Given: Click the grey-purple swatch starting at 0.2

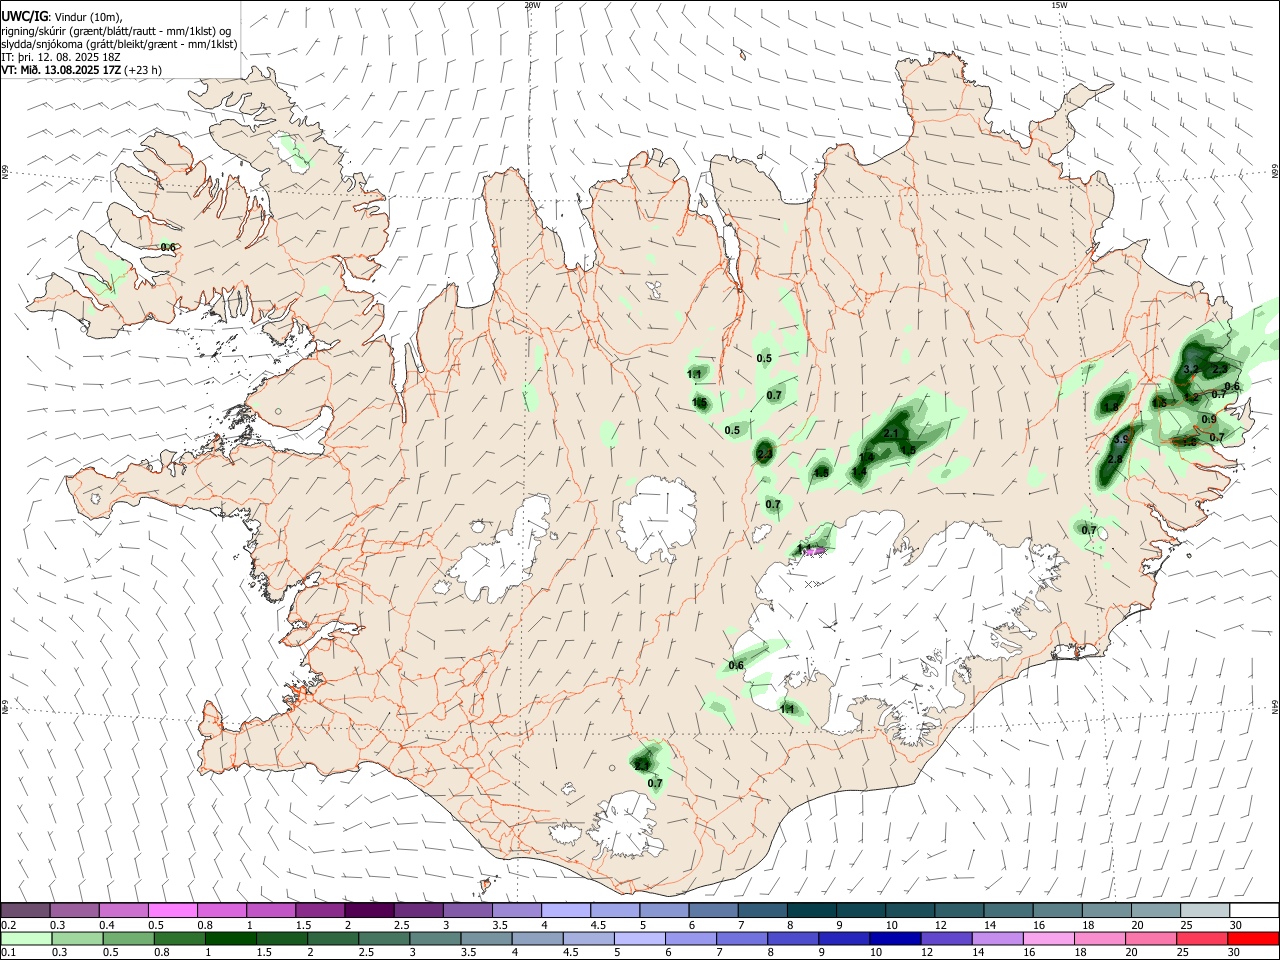Looking at the screenshot, I should click(x=26, y=910).
